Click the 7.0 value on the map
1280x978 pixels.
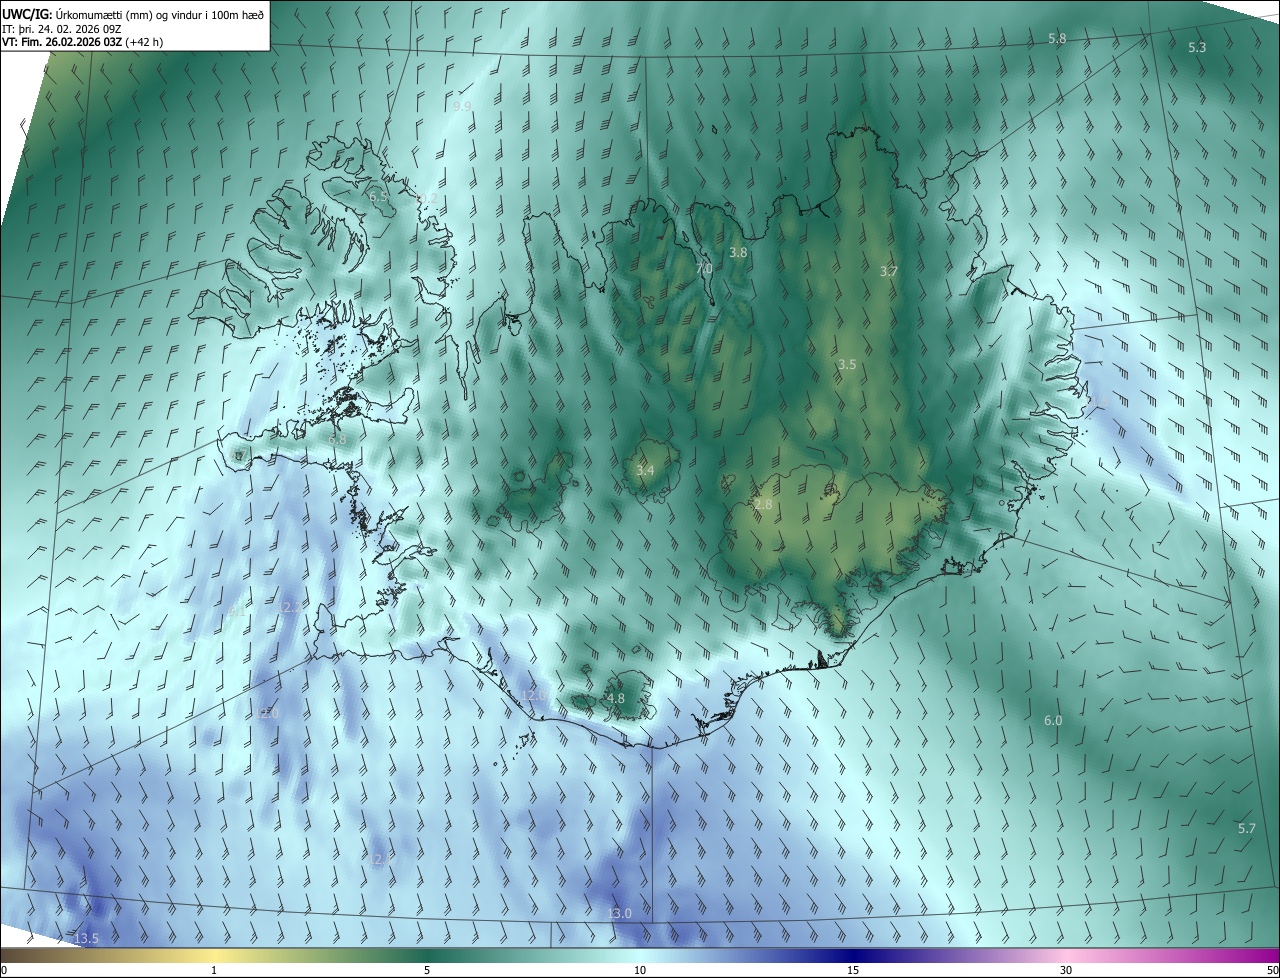click(x=704, y=269)
